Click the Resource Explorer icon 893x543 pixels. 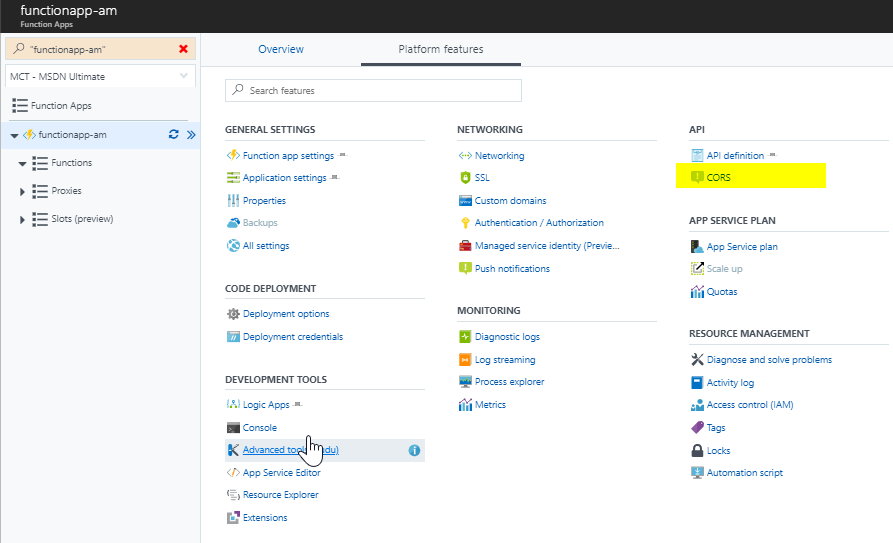(233, 495)
